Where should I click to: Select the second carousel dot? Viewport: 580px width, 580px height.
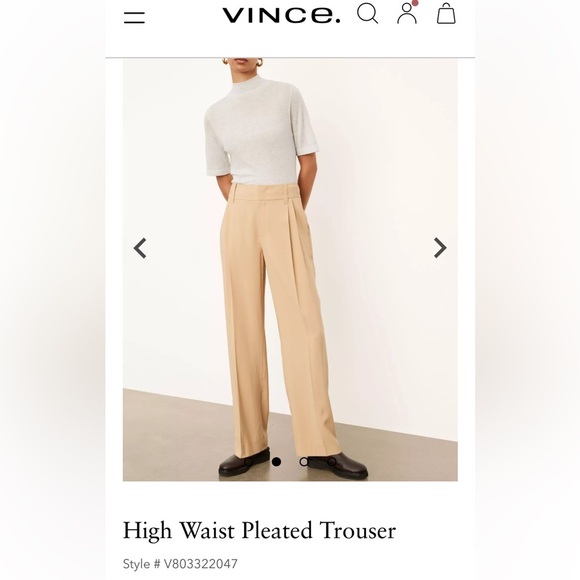pyautogui.click(x=304, y=462)
